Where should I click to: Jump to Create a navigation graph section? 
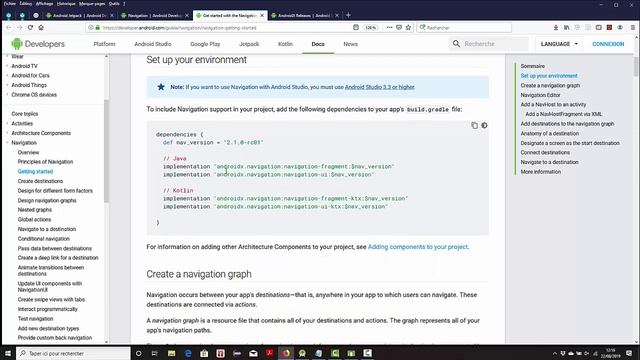[x=550, y=85]
